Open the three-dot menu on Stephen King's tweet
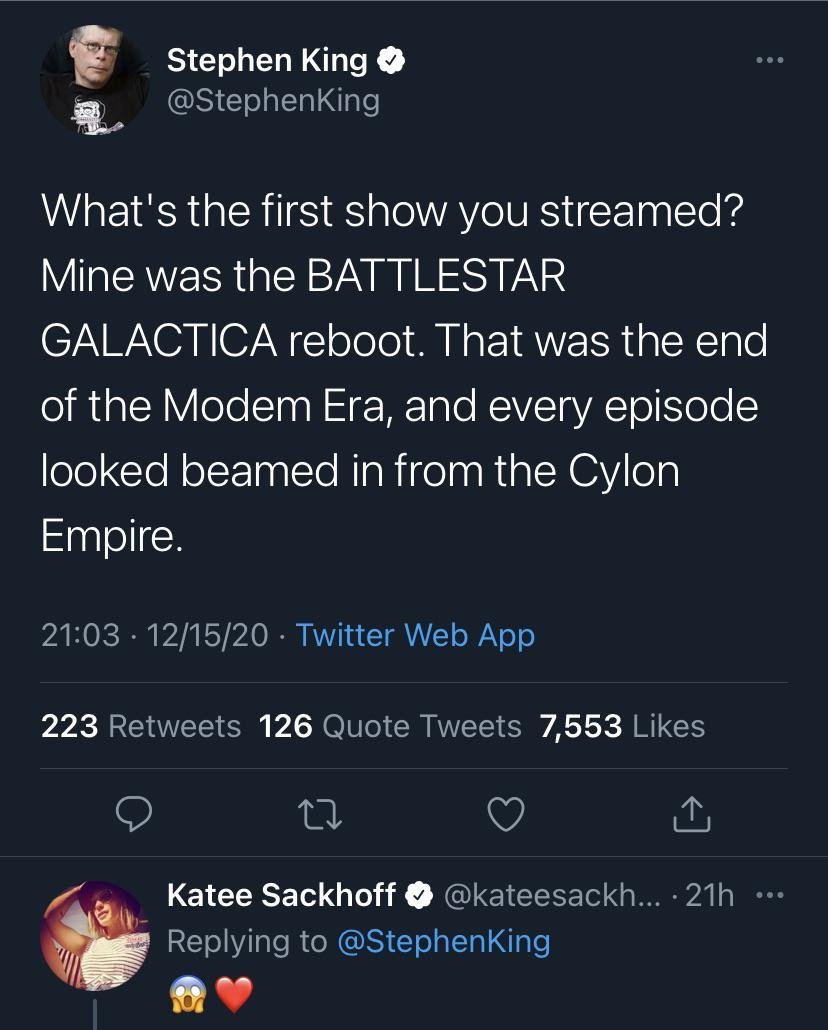Viewport: 828px width, 1030px height. pos(770,62)
